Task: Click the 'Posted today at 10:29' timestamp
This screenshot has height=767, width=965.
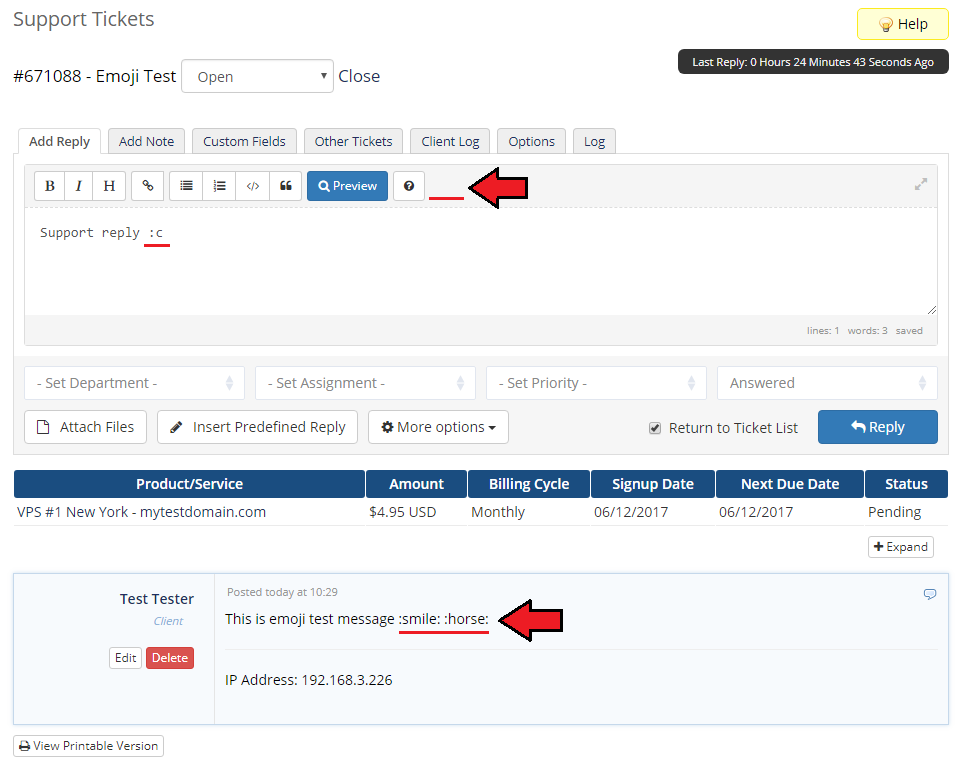Action: 282,592
